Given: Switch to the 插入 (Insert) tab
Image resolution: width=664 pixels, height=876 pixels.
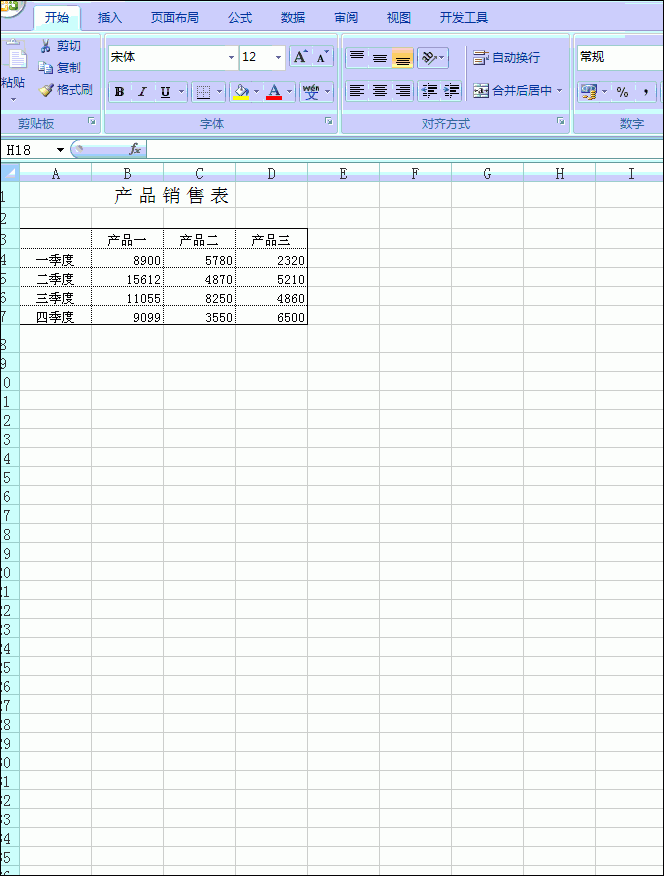Looking at the screenshot, I should pyautogui.click(x=109, y=17).
